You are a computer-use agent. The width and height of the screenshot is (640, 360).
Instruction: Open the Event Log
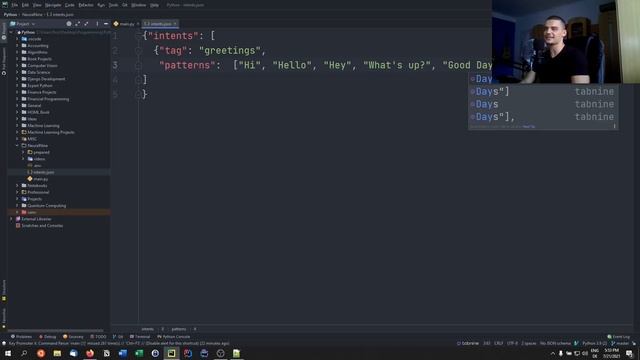[x=619, y=337]
